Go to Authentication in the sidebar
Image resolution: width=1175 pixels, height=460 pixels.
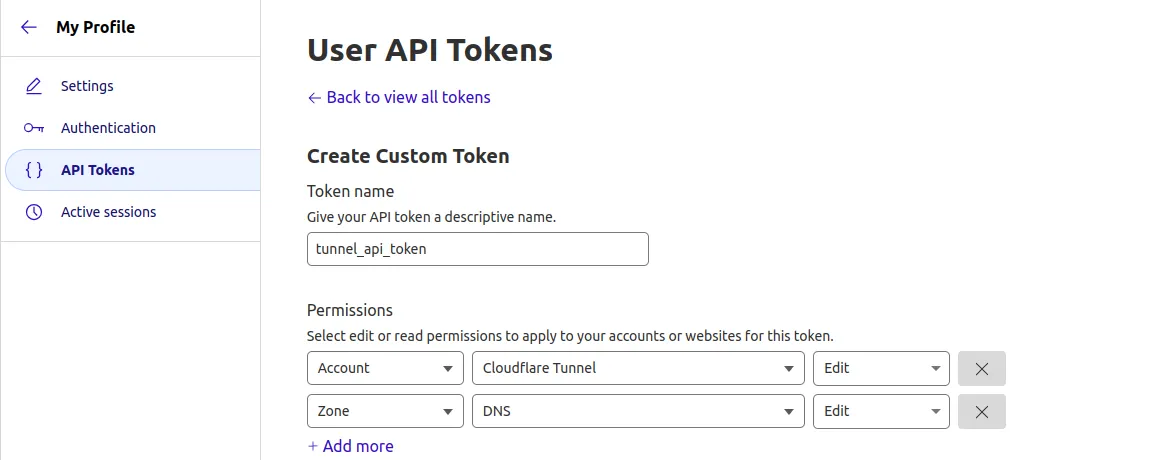[108, 128]
